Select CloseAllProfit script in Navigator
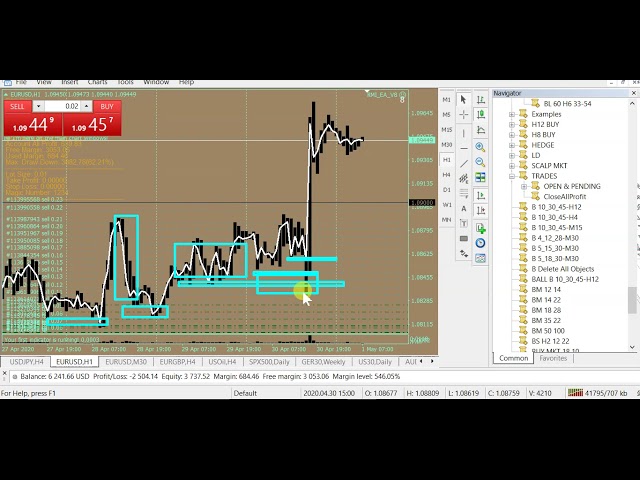 point(565,197)
